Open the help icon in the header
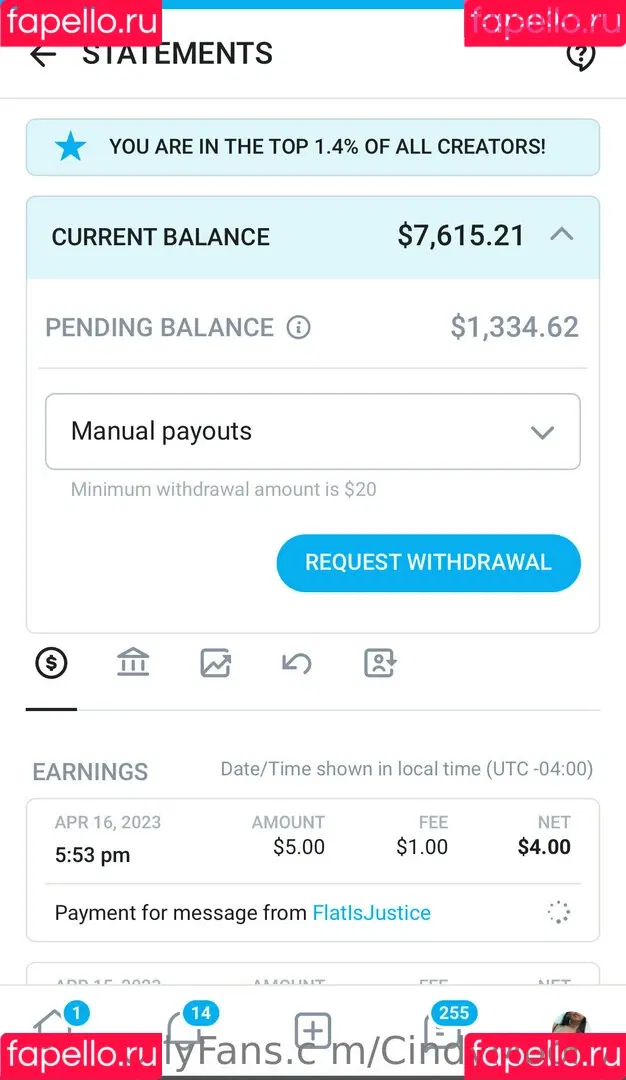 [x=580, y=56]
